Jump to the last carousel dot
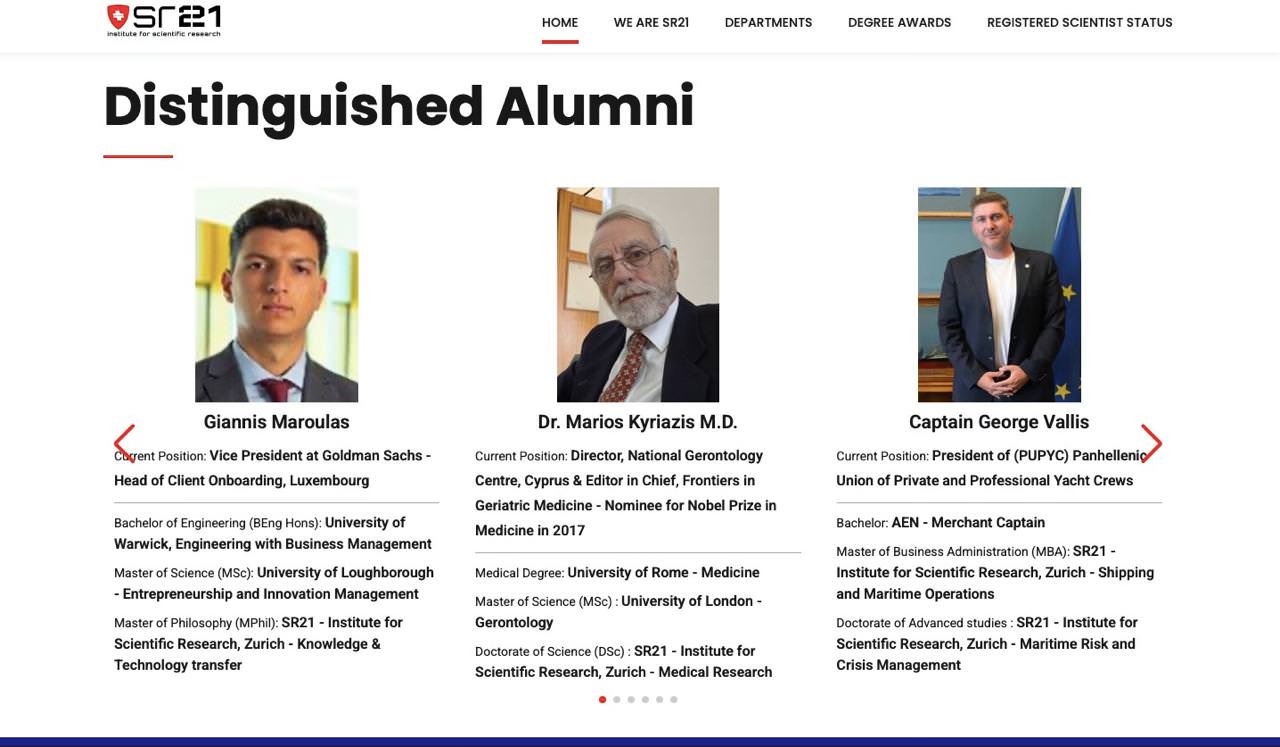 674,700
